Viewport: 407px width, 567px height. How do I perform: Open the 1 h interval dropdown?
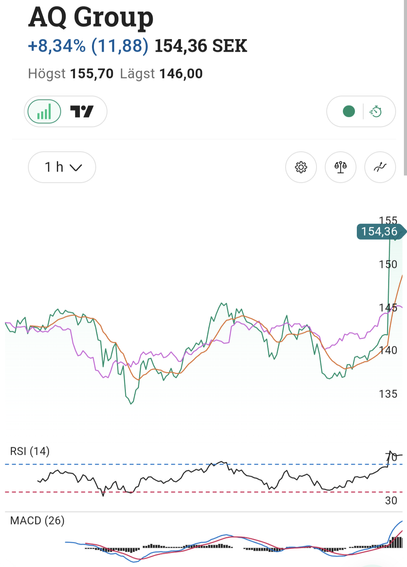[62, 167]
